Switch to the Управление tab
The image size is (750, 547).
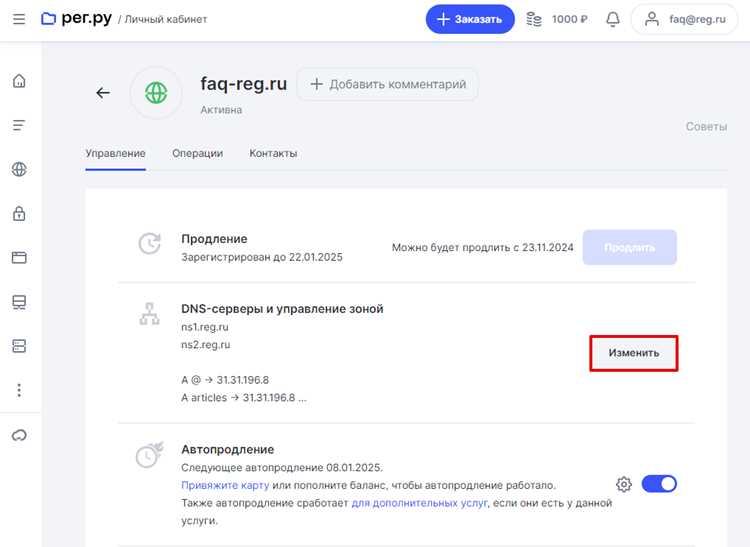tap(115, 153)
